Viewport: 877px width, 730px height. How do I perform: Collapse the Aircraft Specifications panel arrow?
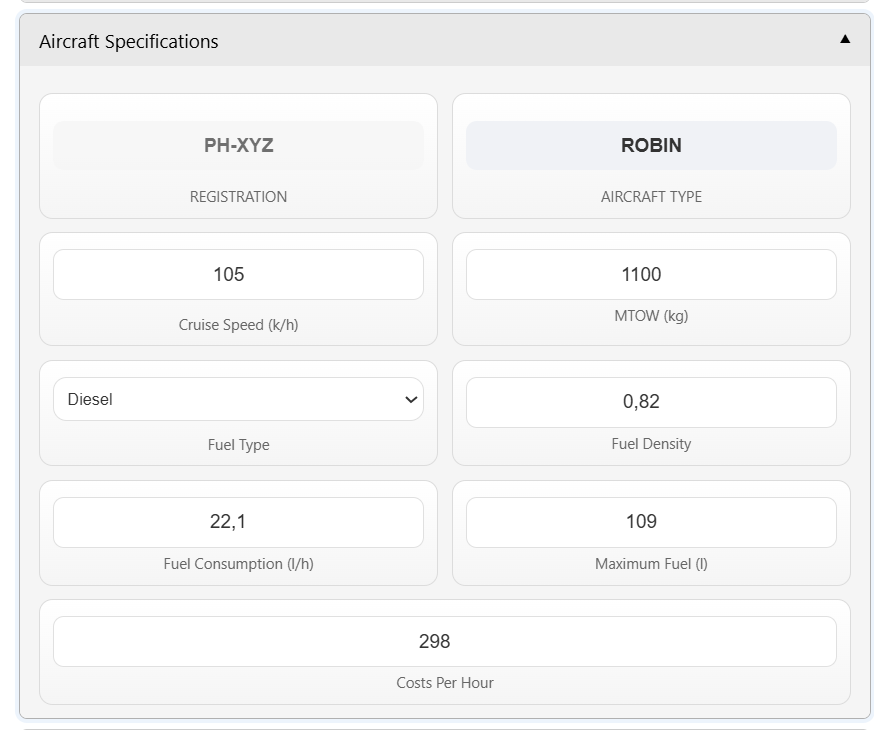coord(845,40)
